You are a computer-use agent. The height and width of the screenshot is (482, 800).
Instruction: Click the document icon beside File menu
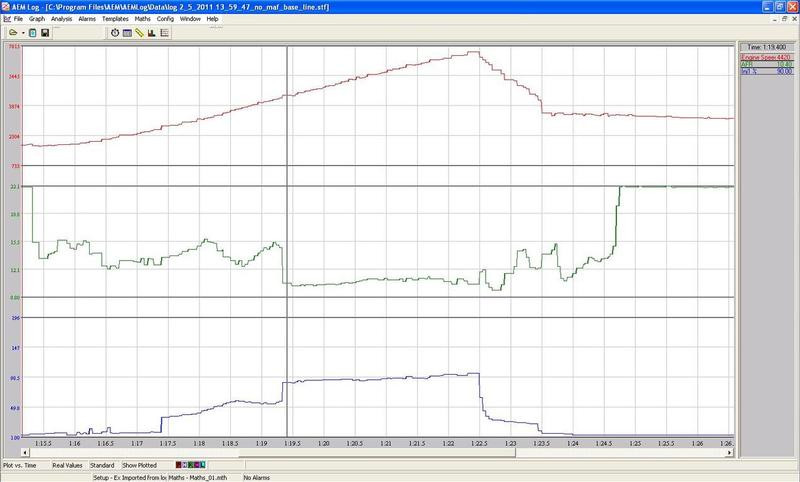coord(7,19)
